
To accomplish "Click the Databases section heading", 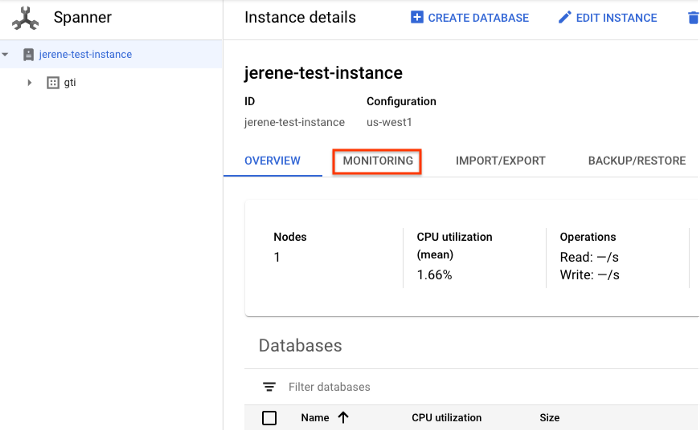I will (x=300, y=346).
